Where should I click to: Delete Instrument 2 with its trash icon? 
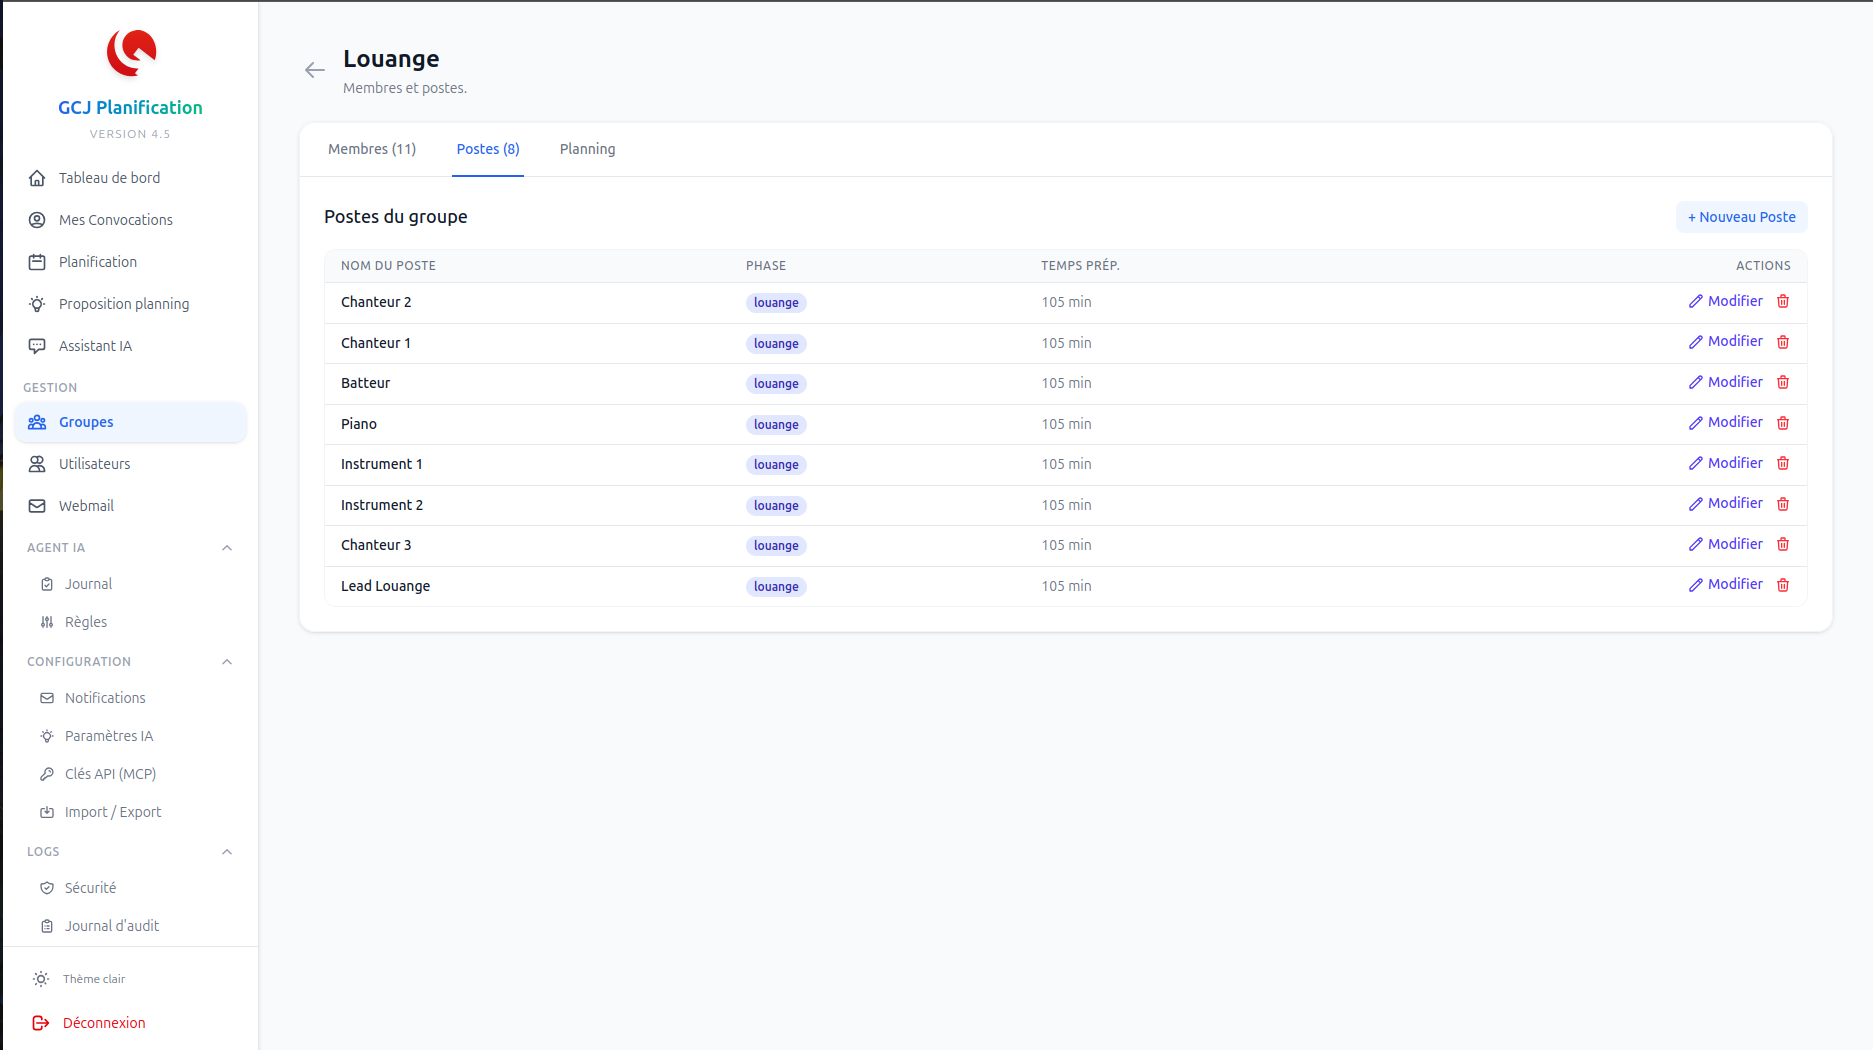pyautogui.click(x=1783, y=504)
